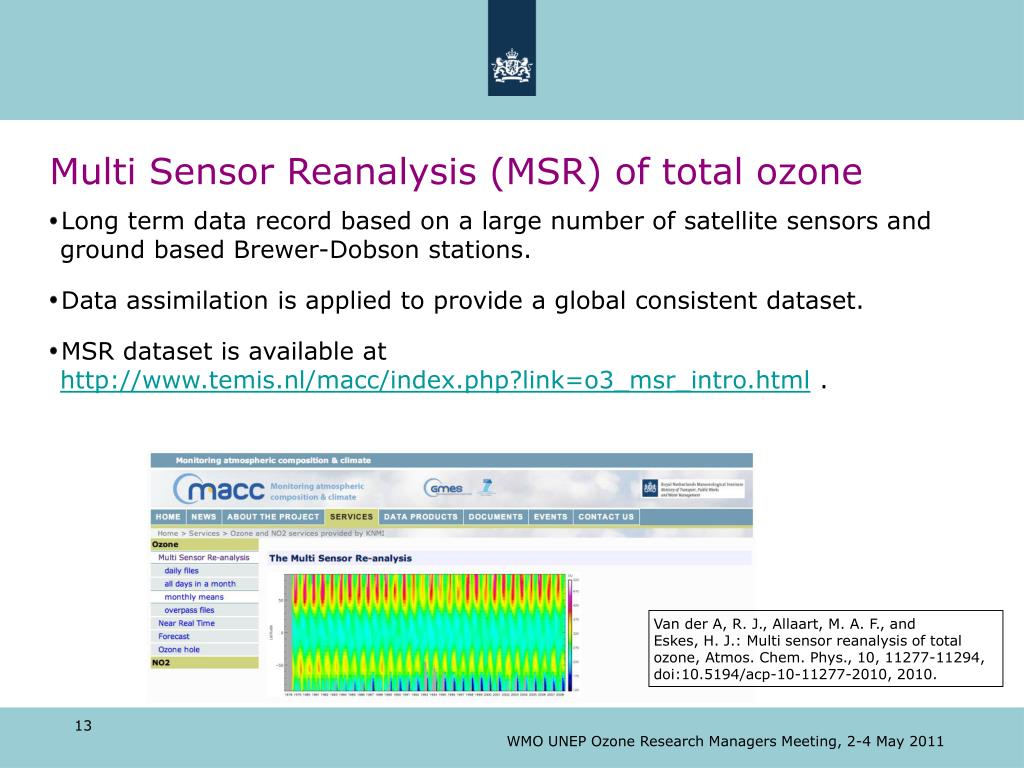Open Multi Sensor Re-analysis in the sidebar

pyautogui.click(x=204, y=558)
